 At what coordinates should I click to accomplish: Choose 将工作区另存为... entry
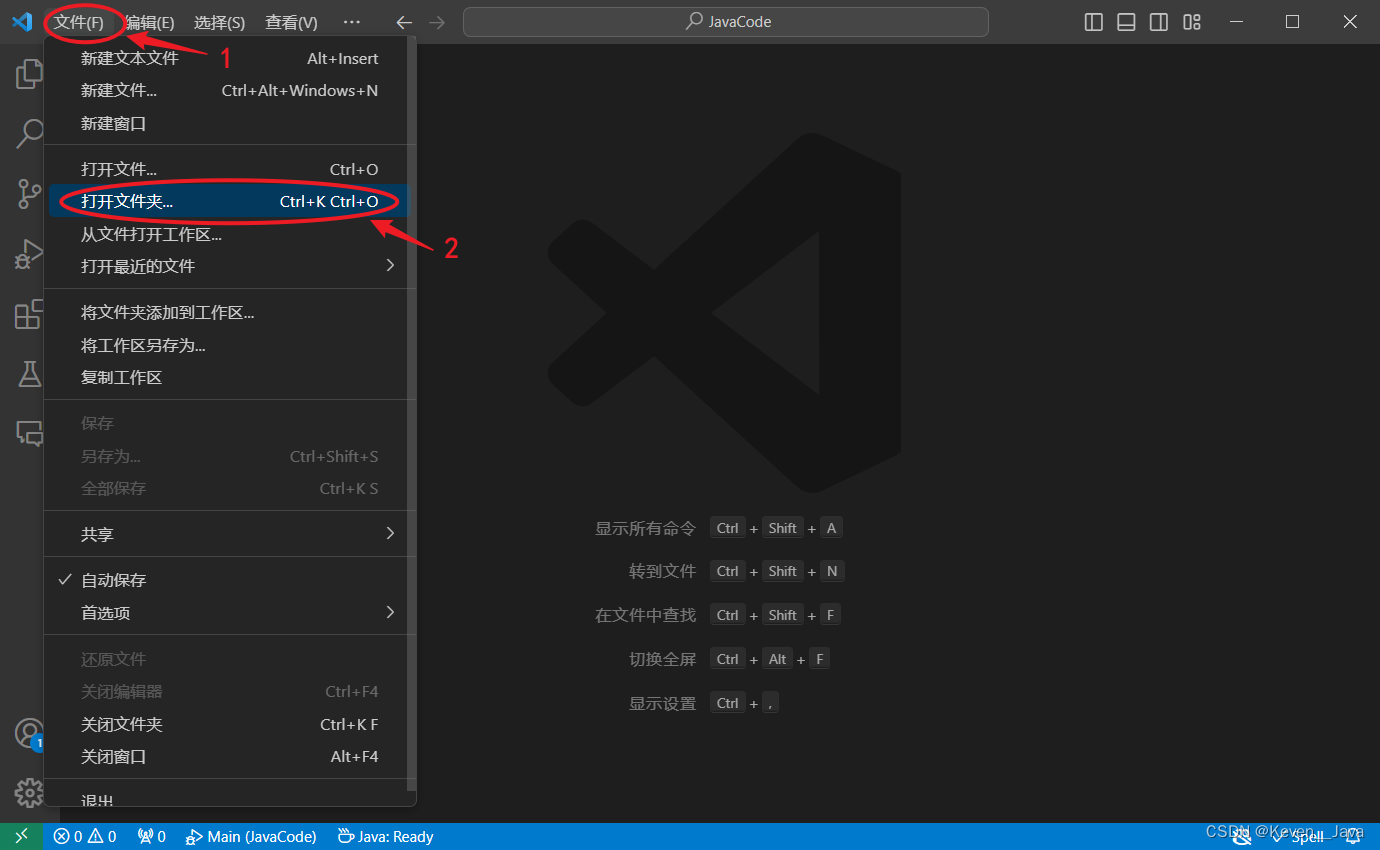(229, 345)
